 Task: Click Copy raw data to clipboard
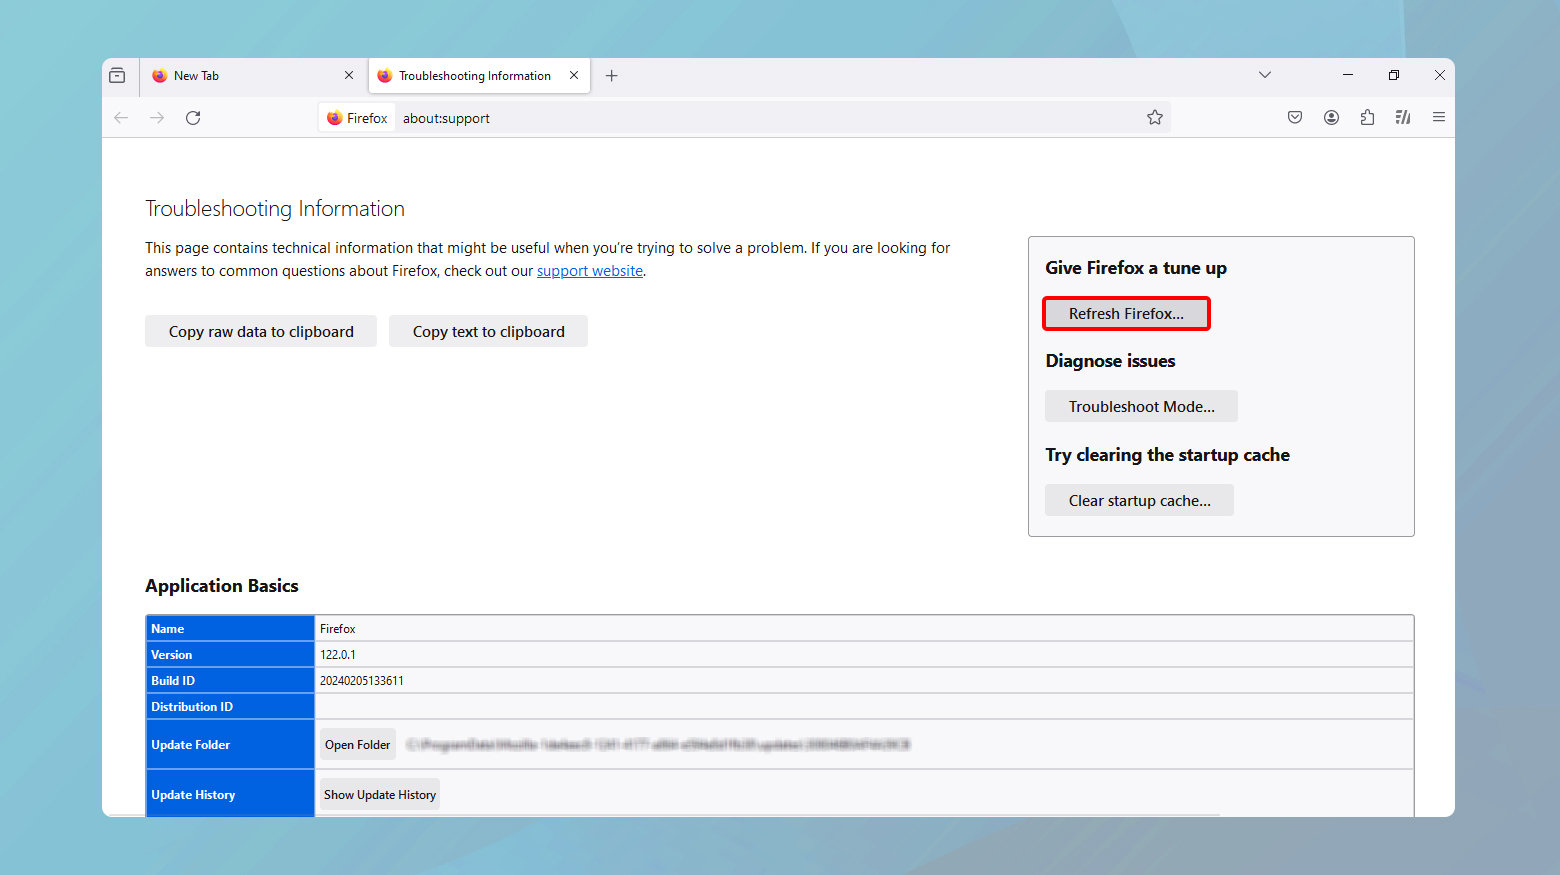coord(261,332)
